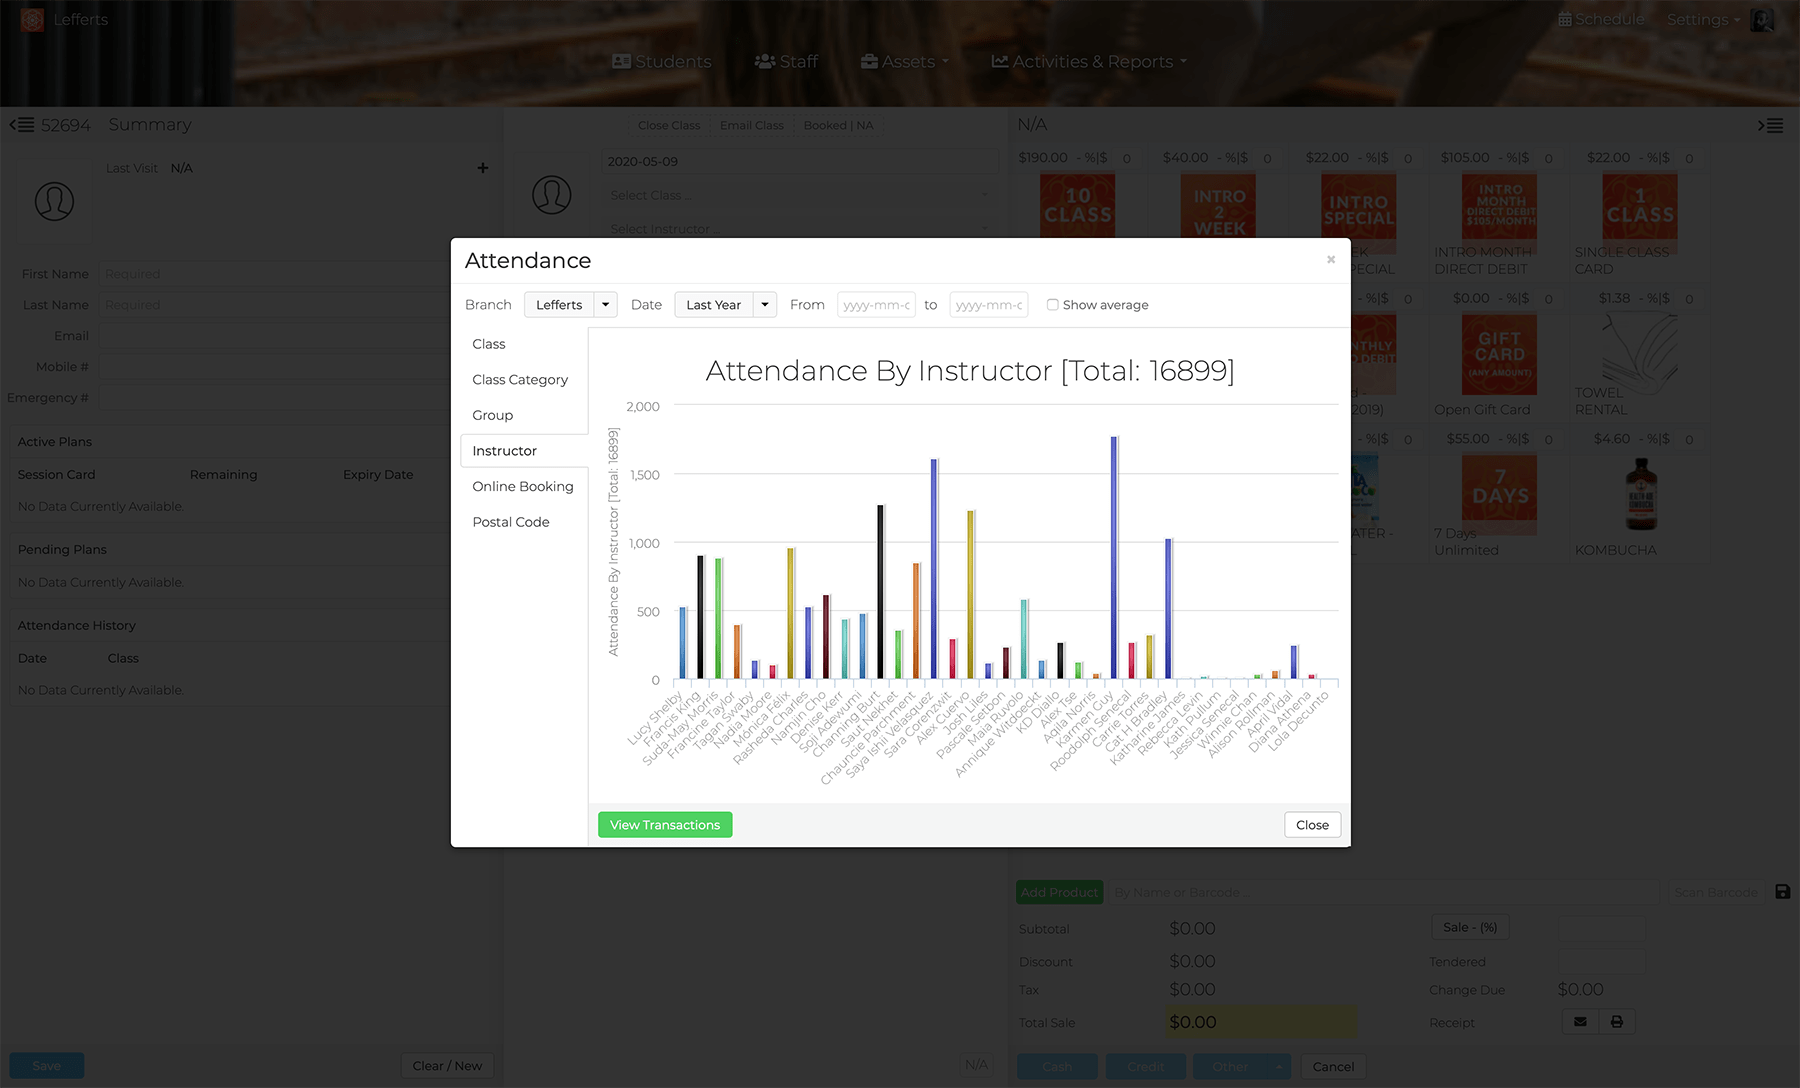Image resolution: width=1800 pixels, height=1088 pixels.
Task: Open the Select Class dropdown
Action: tap(799, 195)
